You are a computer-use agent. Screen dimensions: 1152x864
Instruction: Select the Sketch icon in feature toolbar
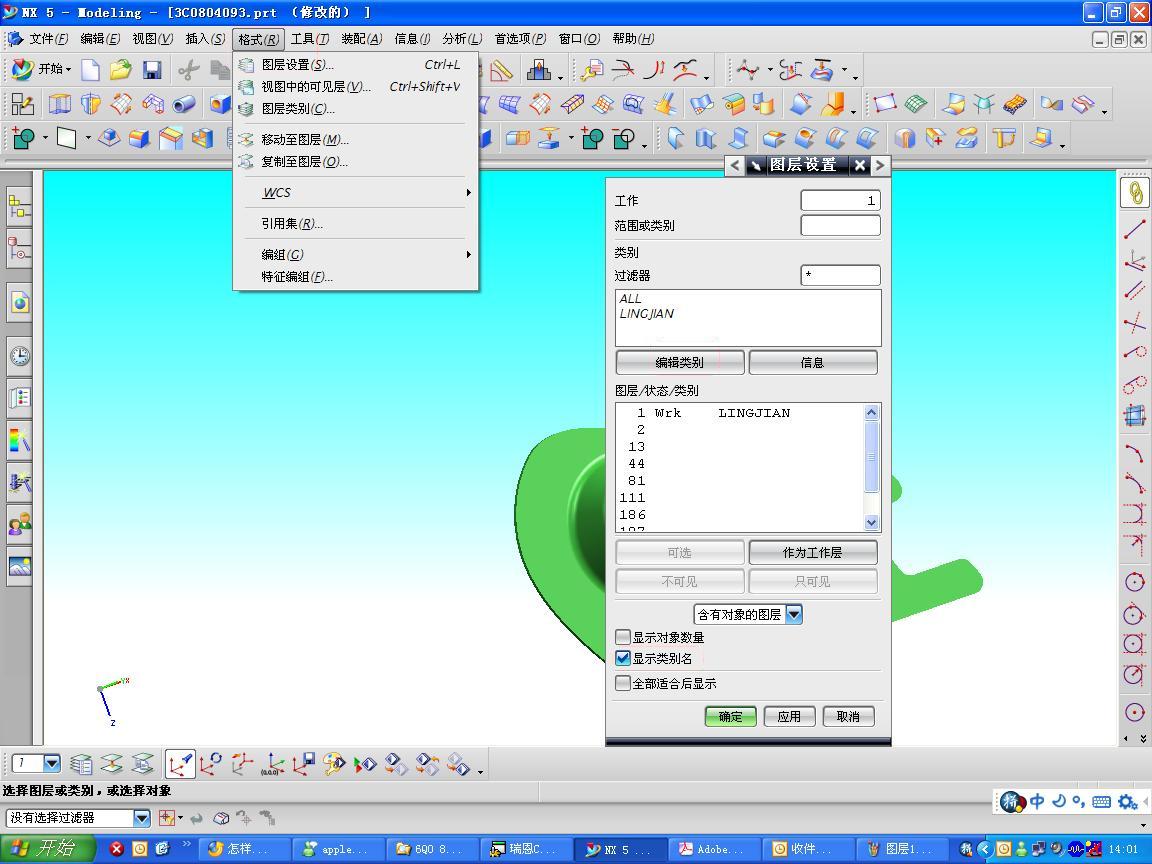pos(22,104)
